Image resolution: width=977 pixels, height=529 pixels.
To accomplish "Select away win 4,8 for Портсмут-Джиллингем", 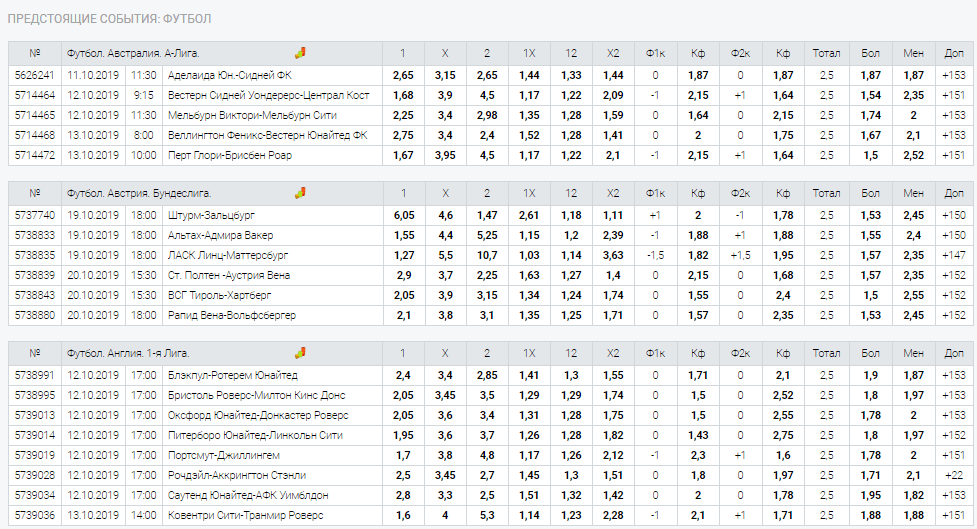I will coord(487,455).
